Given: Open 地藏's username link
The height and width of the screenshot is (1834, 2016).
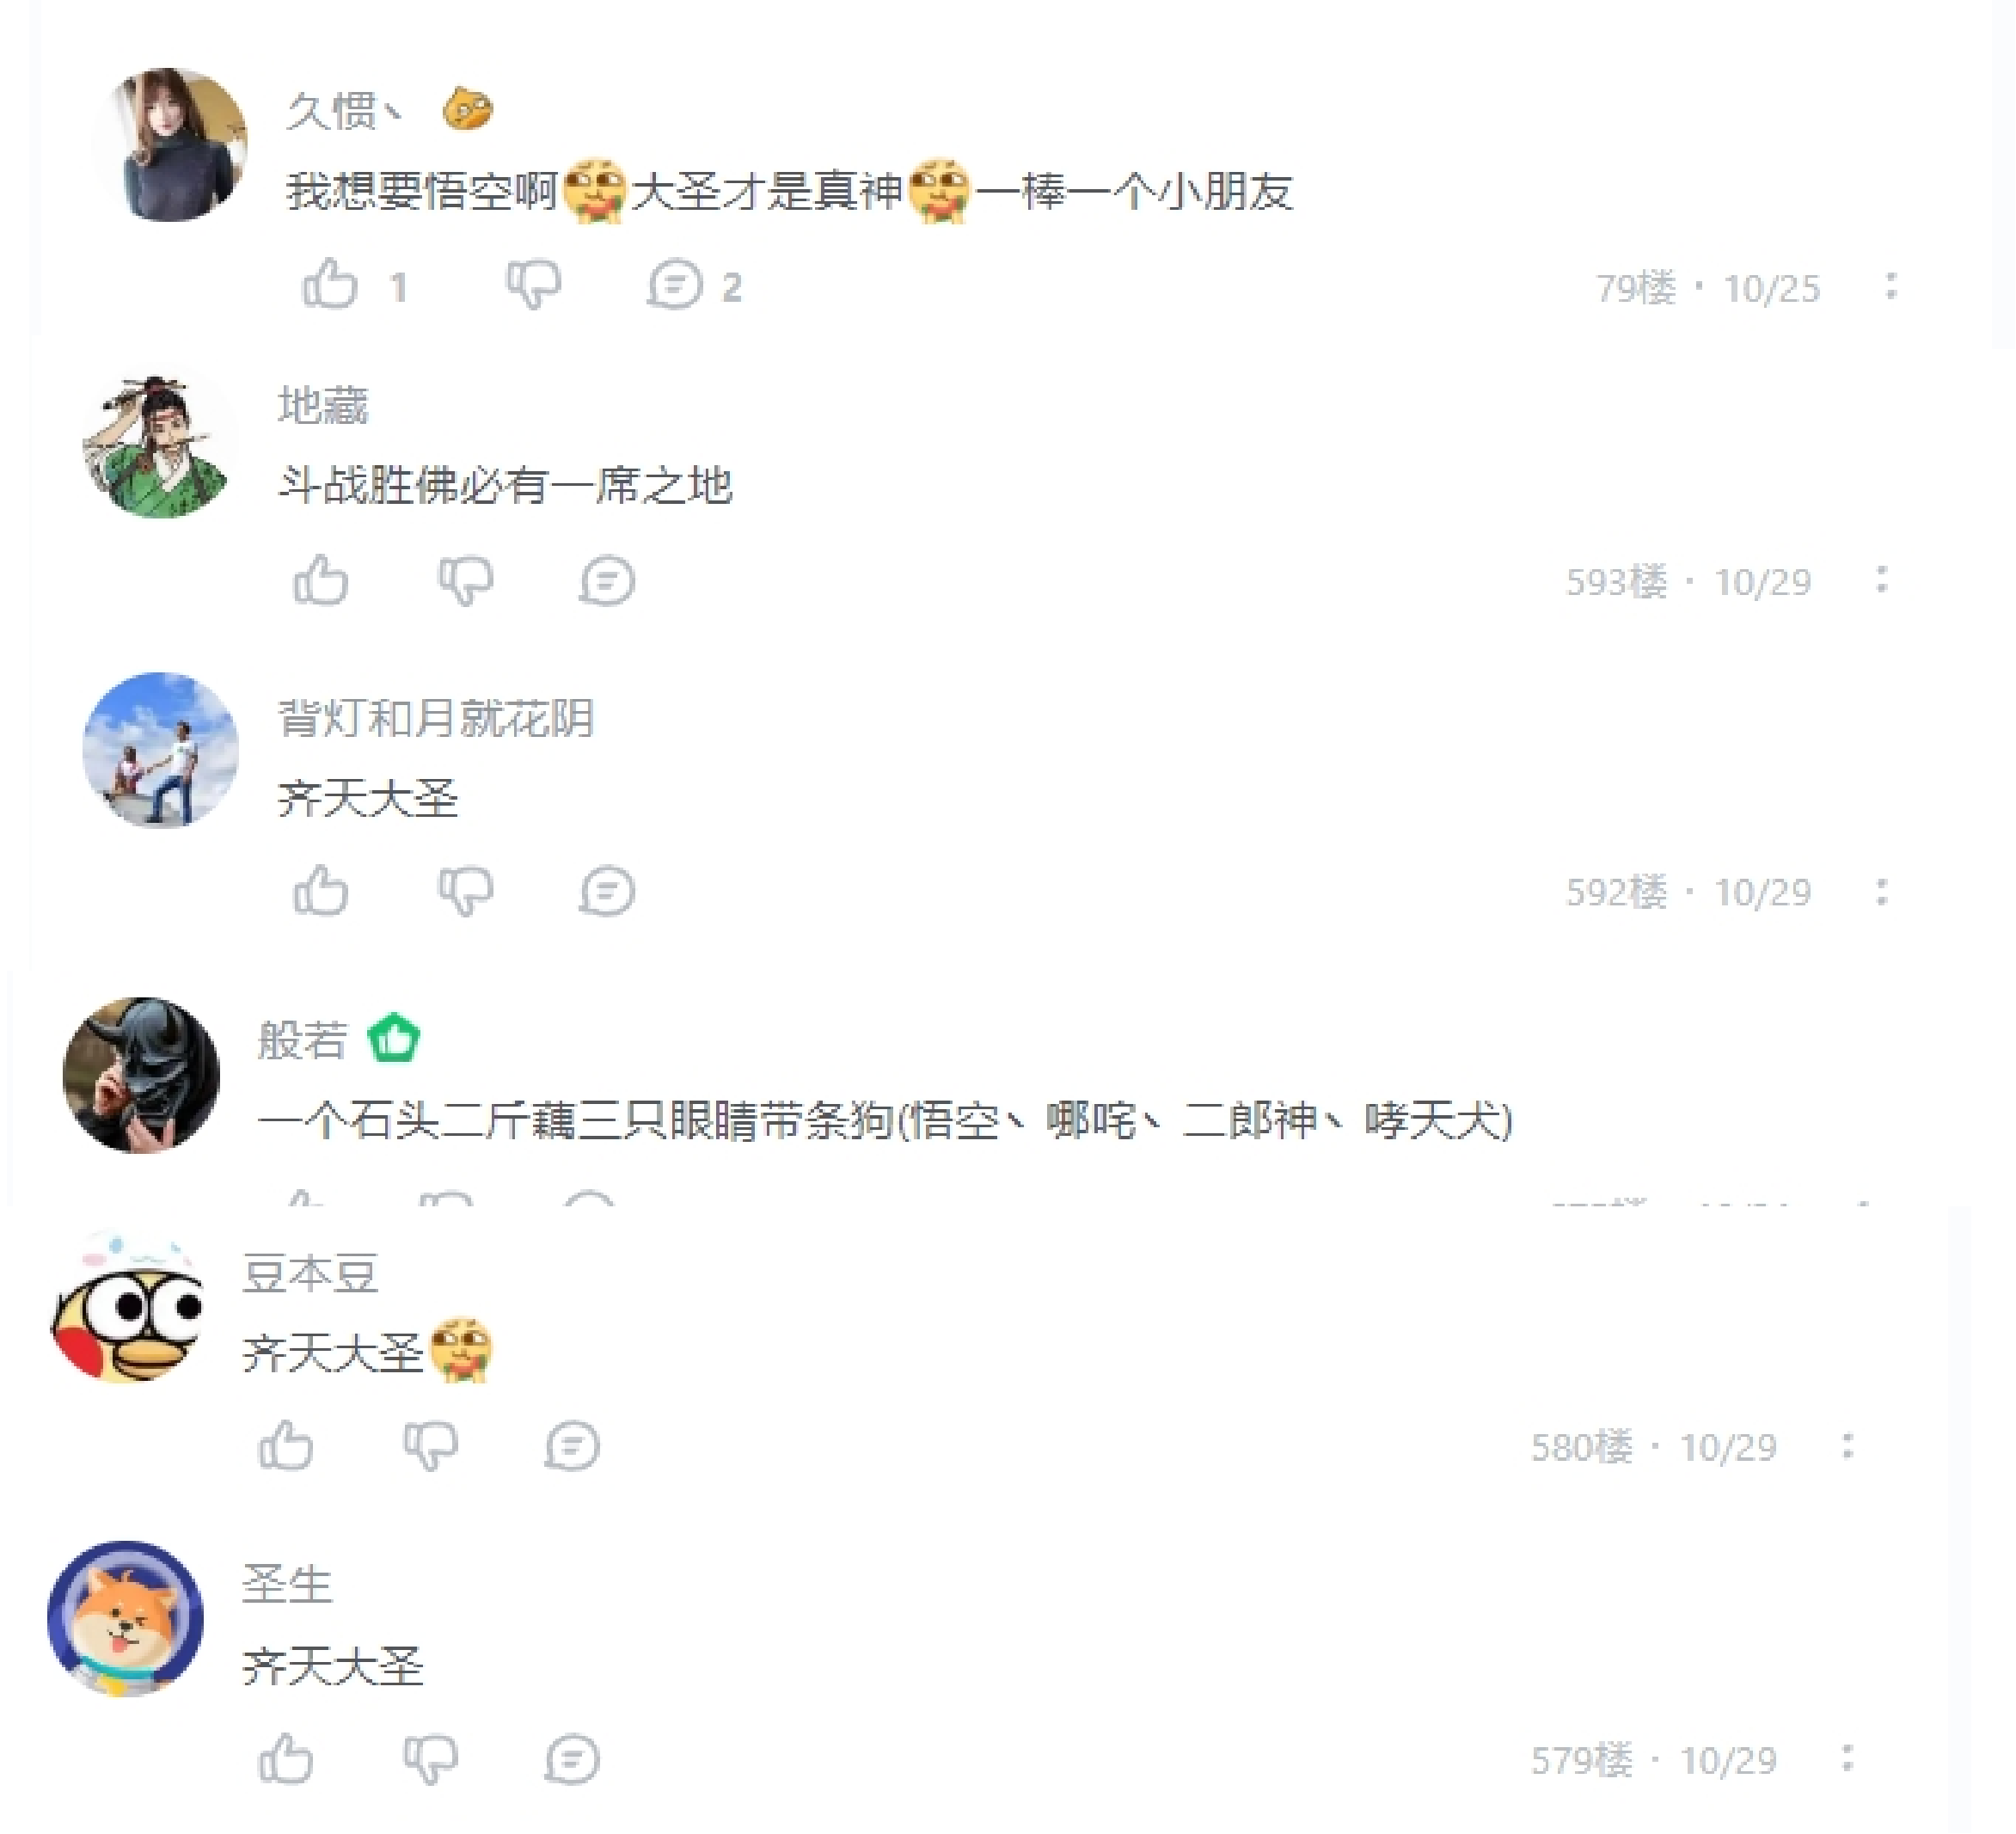Looking at the screenshot, I should (323, 405).
